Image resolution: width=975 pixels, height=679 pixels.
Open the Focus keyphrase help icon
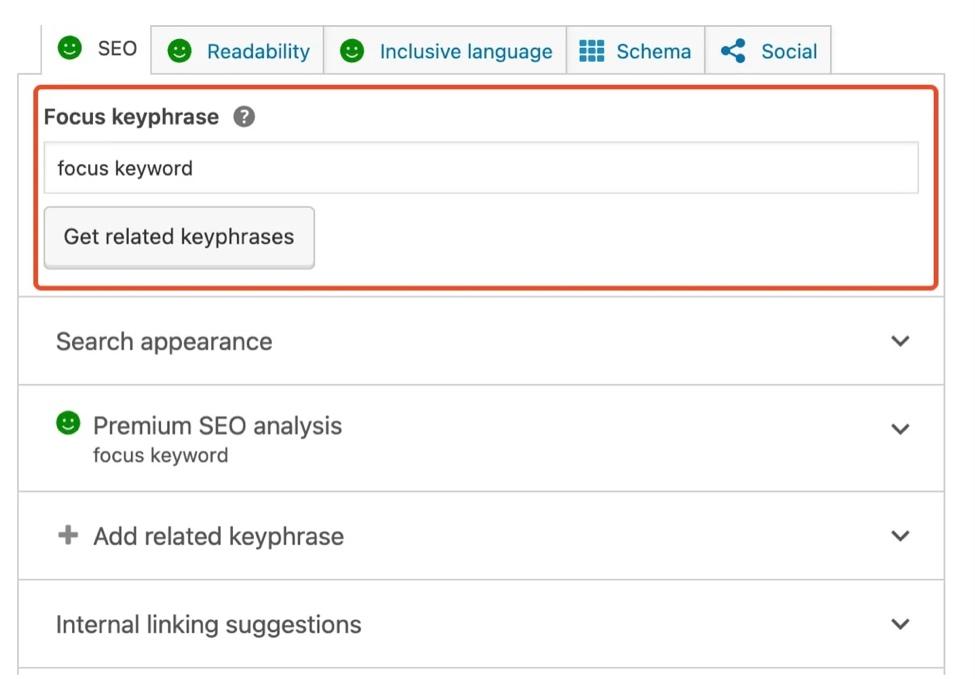[244, 117]
